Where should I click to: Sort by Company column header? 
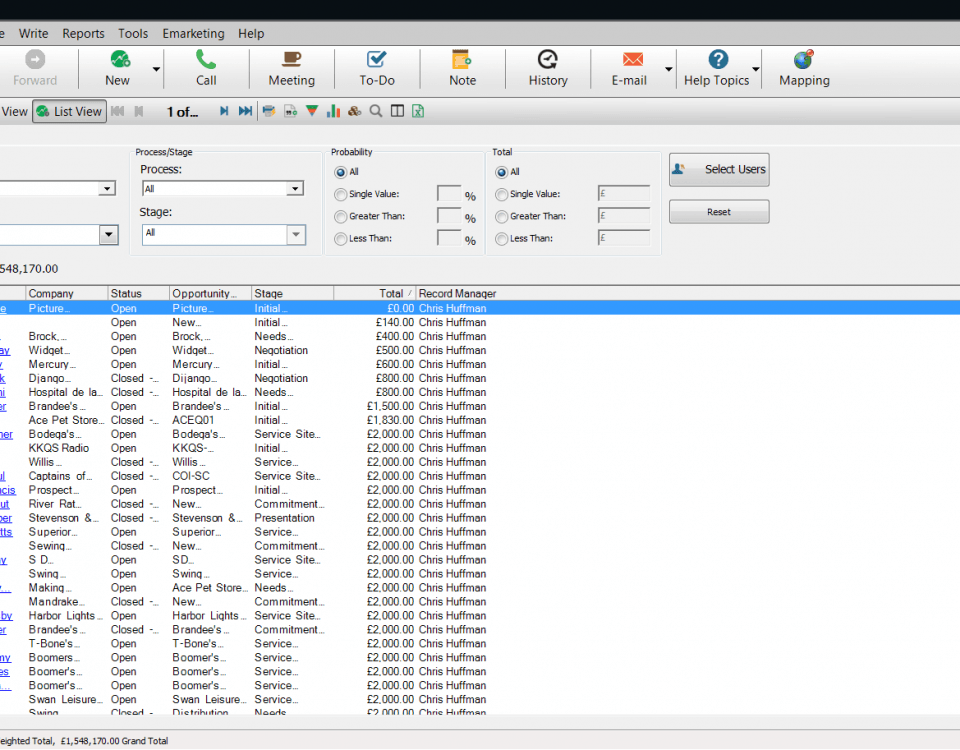[x=66, y=293]
